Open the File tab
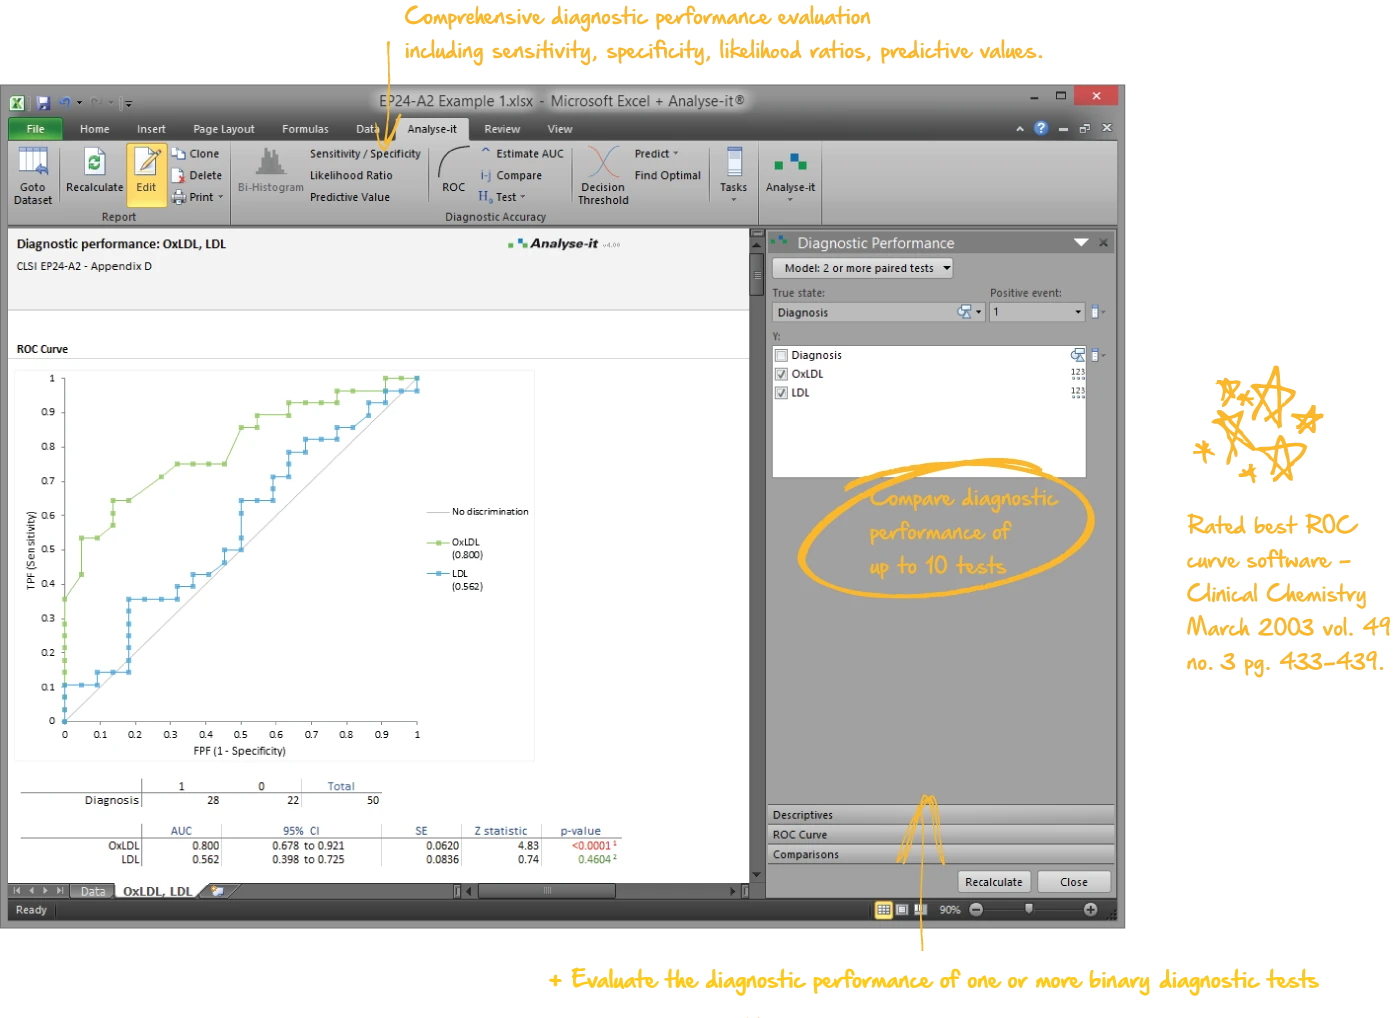 [35, 129]
